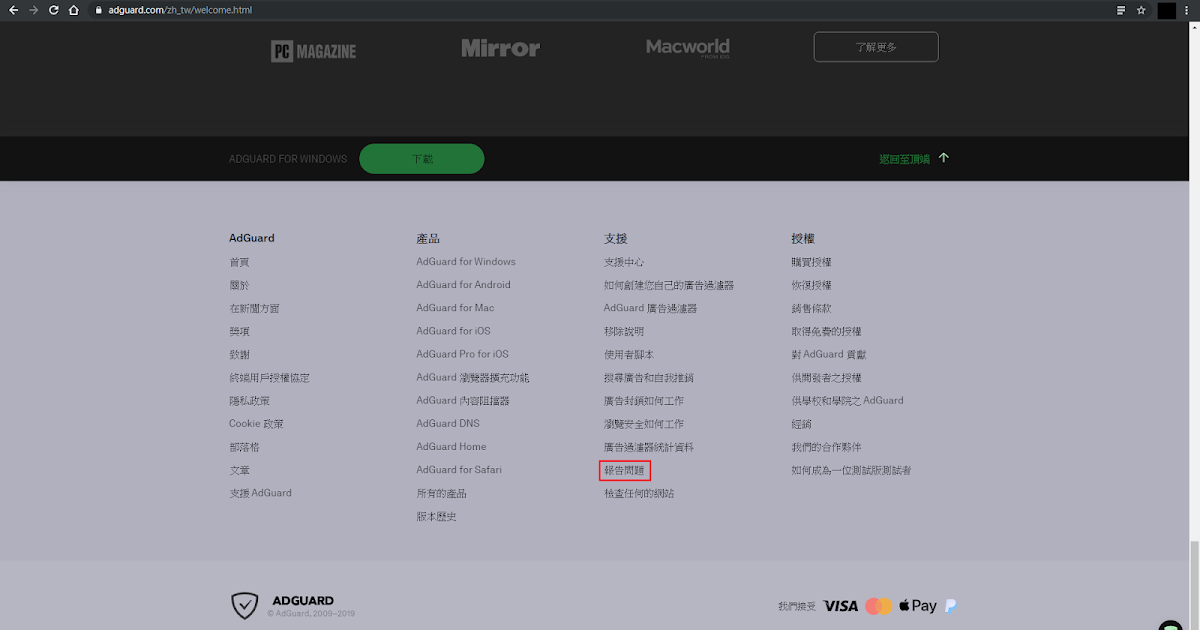Click the green 下載 download button

click(x=422, y=159)
